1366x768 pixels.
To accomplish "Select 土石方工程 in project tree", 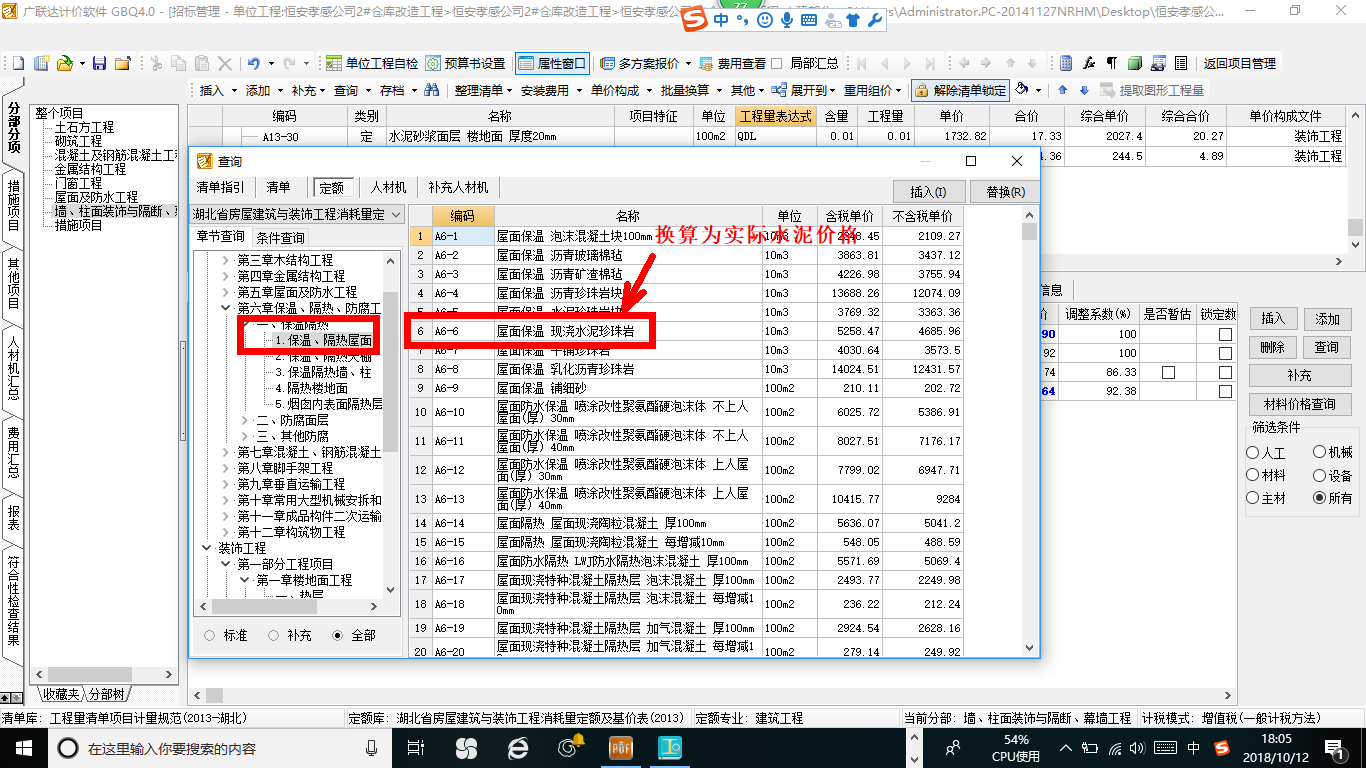I will tap(84, 128).
